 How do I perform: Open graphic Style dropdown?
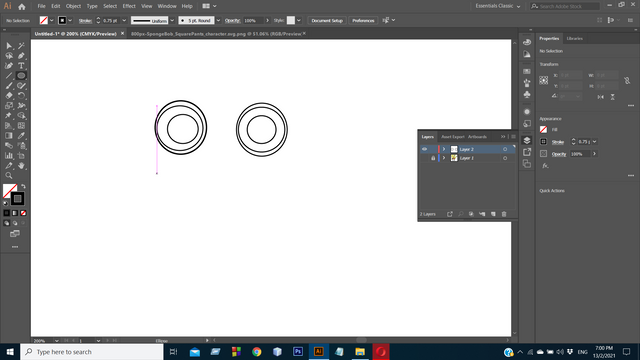pyautogui.click(x=299, y=20)
